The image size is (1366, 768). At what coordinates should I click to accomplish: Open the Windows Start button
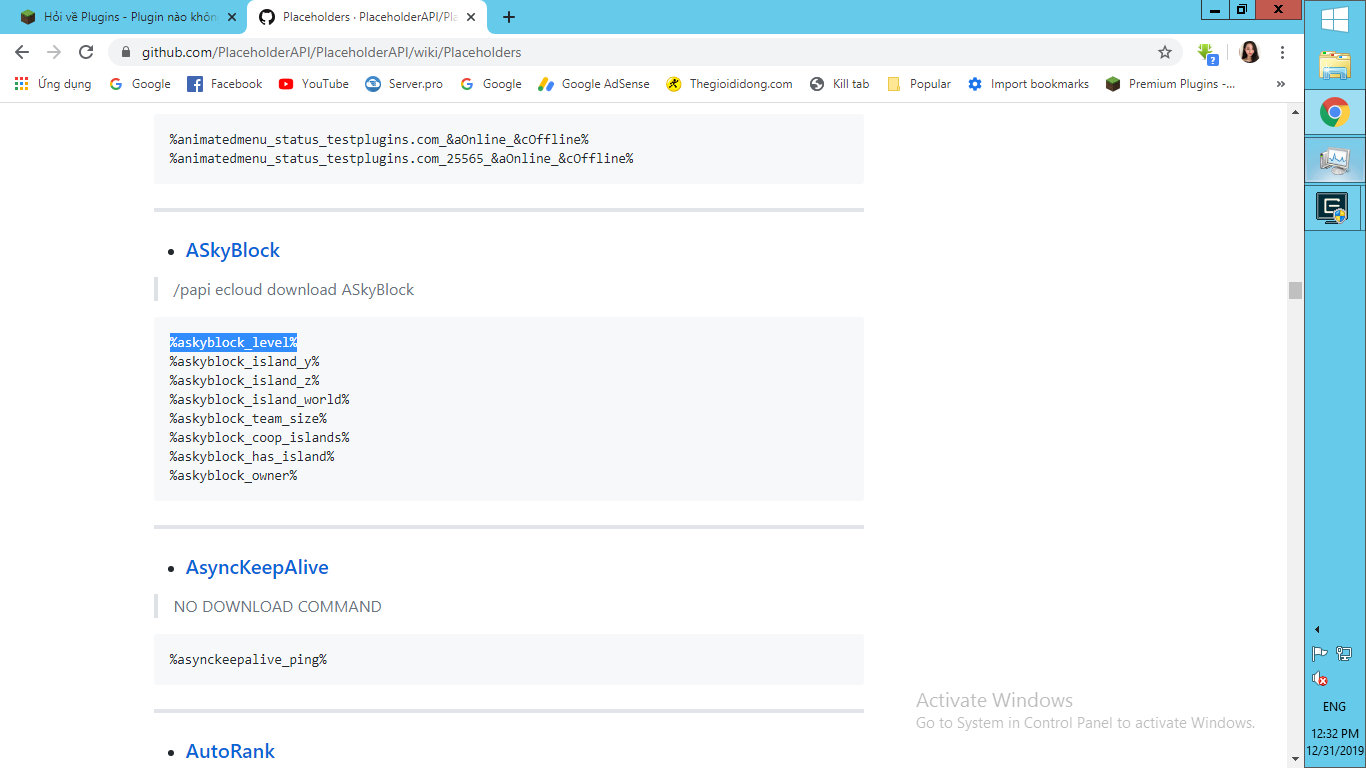[1334, 20]
